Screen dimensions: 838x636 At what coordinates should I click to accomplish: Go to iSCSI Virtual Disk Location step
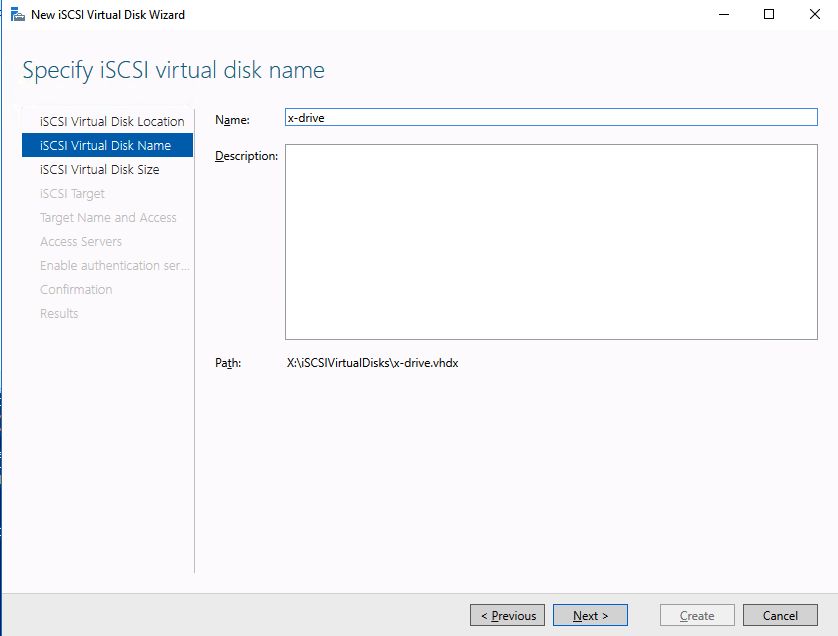click(x=112, y=121)
